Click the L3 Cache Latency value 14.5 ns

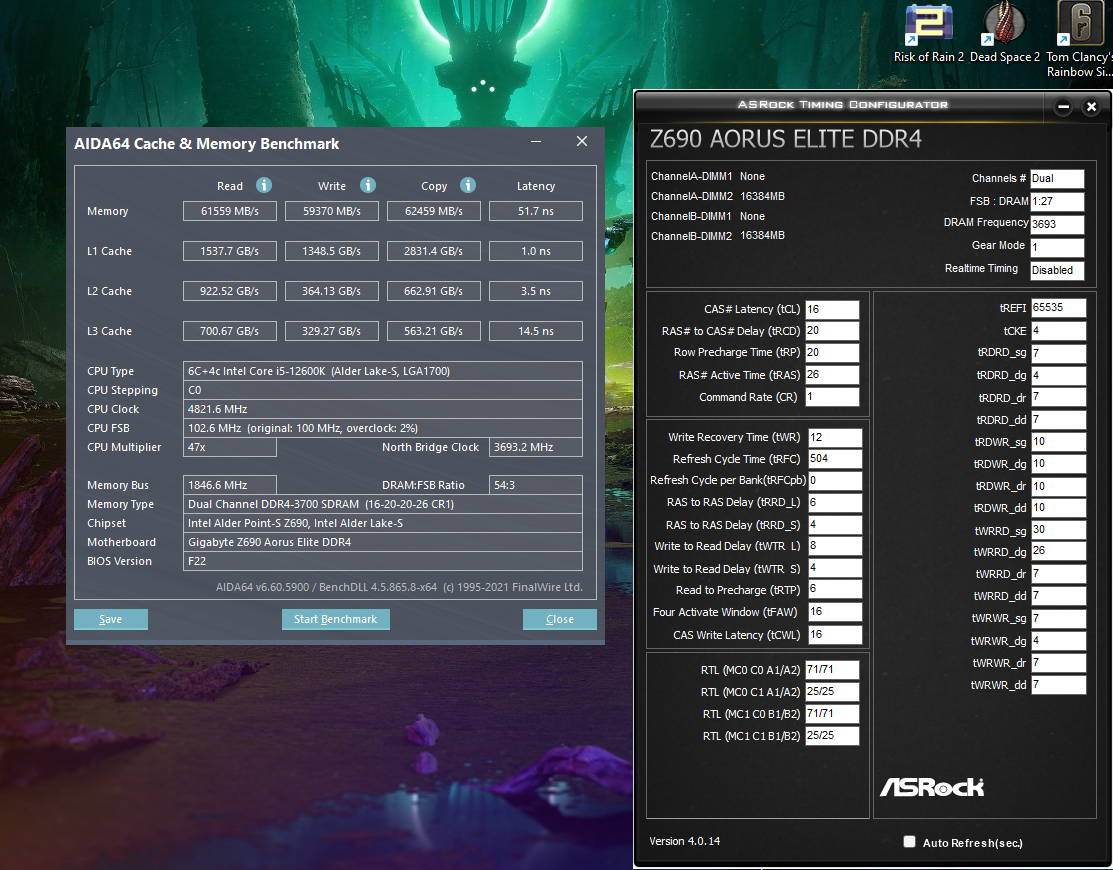[536, 331]
